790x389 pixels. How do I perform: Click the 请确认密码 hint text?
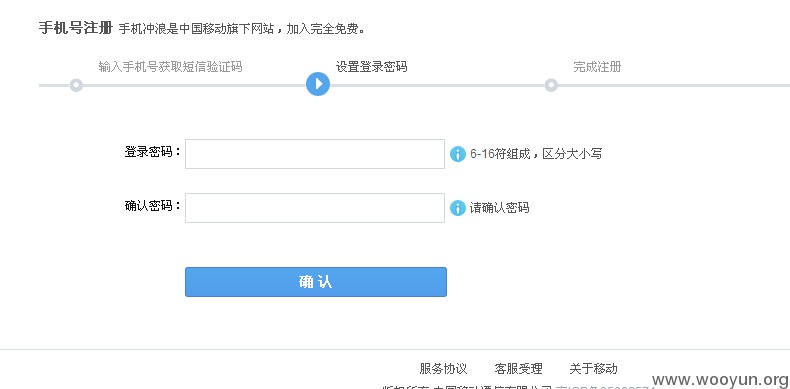coord(499,208)
